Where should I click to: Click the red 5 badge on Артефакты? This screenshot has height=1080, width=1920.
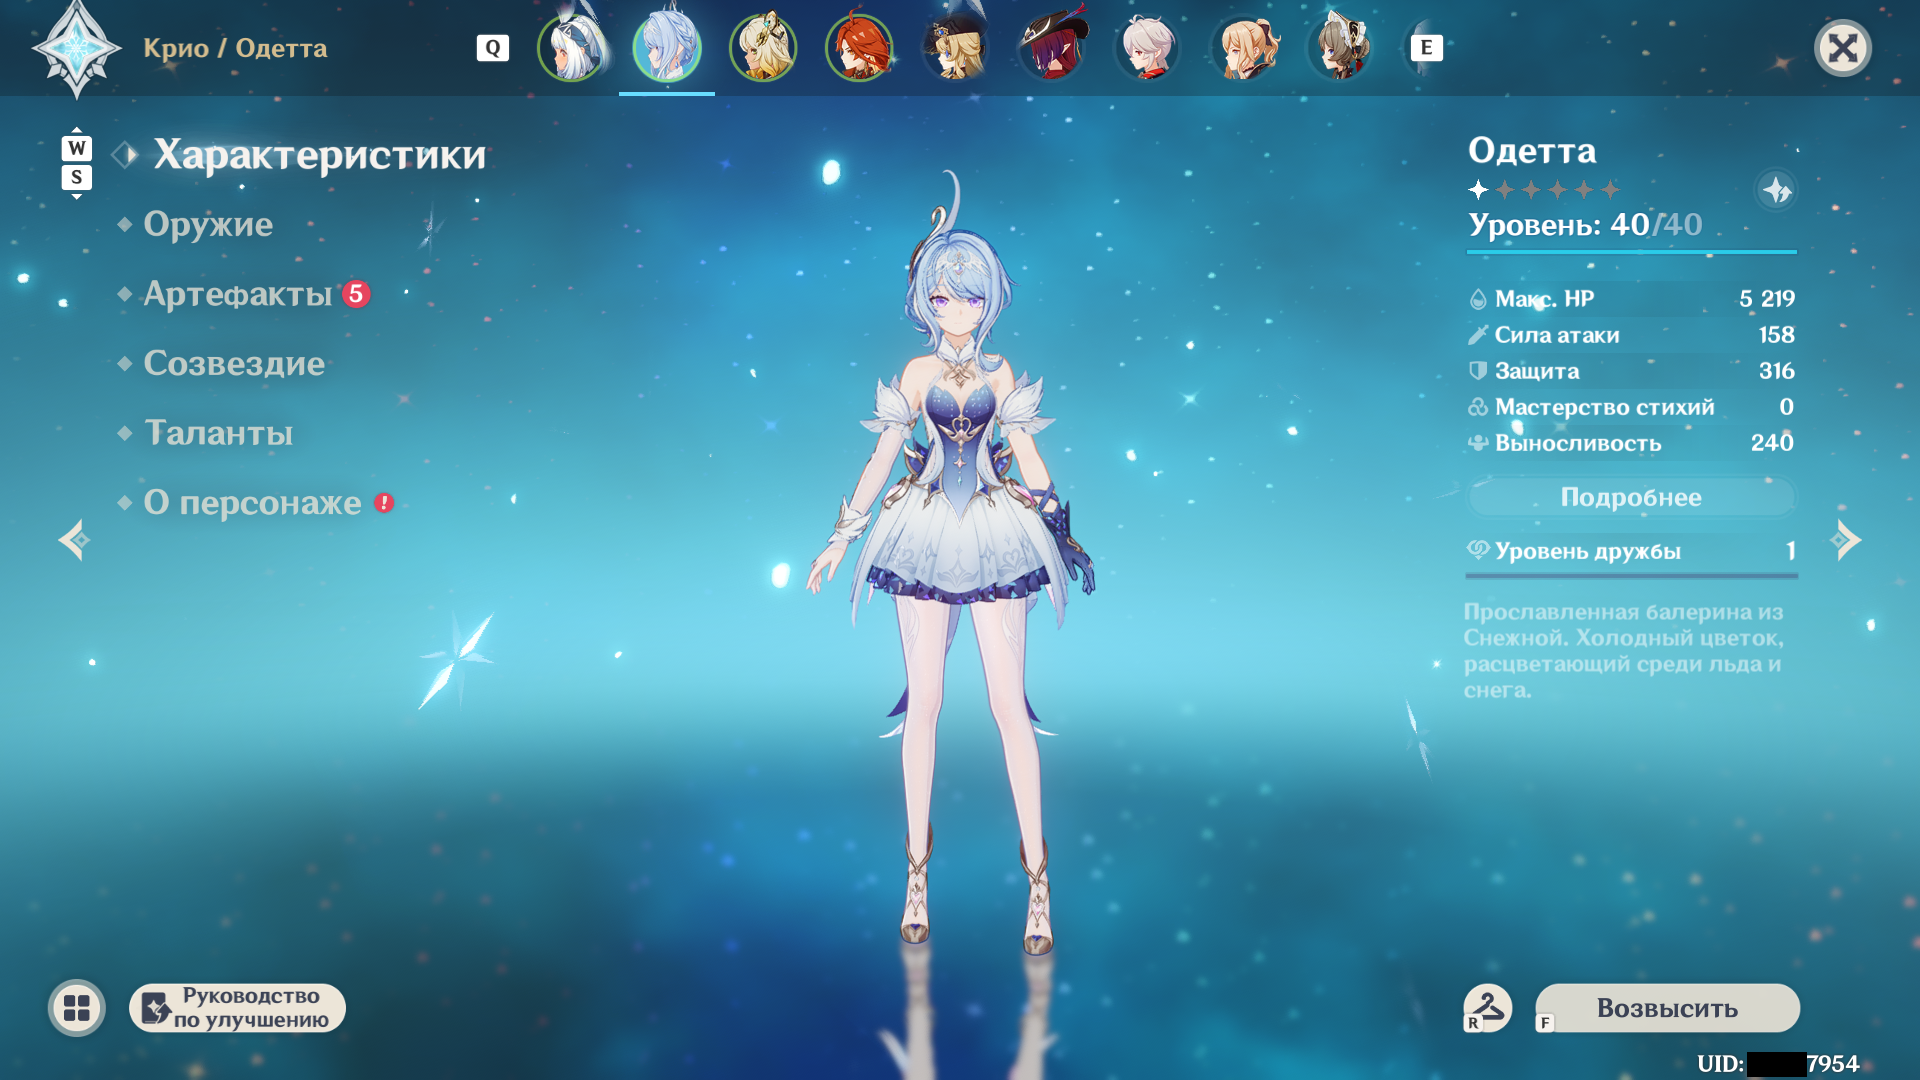point(356,294)
